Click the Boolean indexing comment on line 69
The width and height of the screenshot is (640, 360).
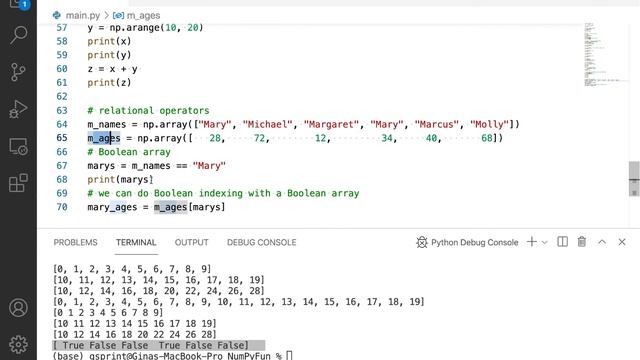[223, 193]
